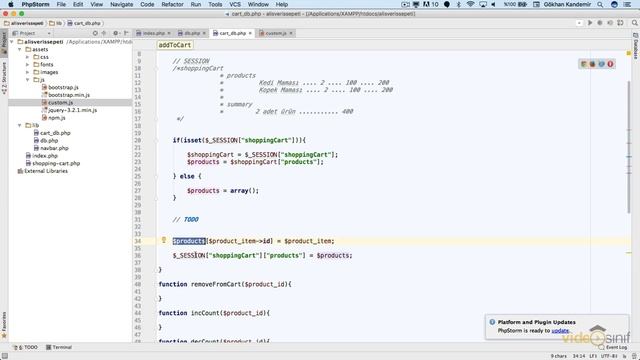Click yellow inspection status indicator
Image resolution: width=640 pixels, height=360 pixels.
[629, 53]
